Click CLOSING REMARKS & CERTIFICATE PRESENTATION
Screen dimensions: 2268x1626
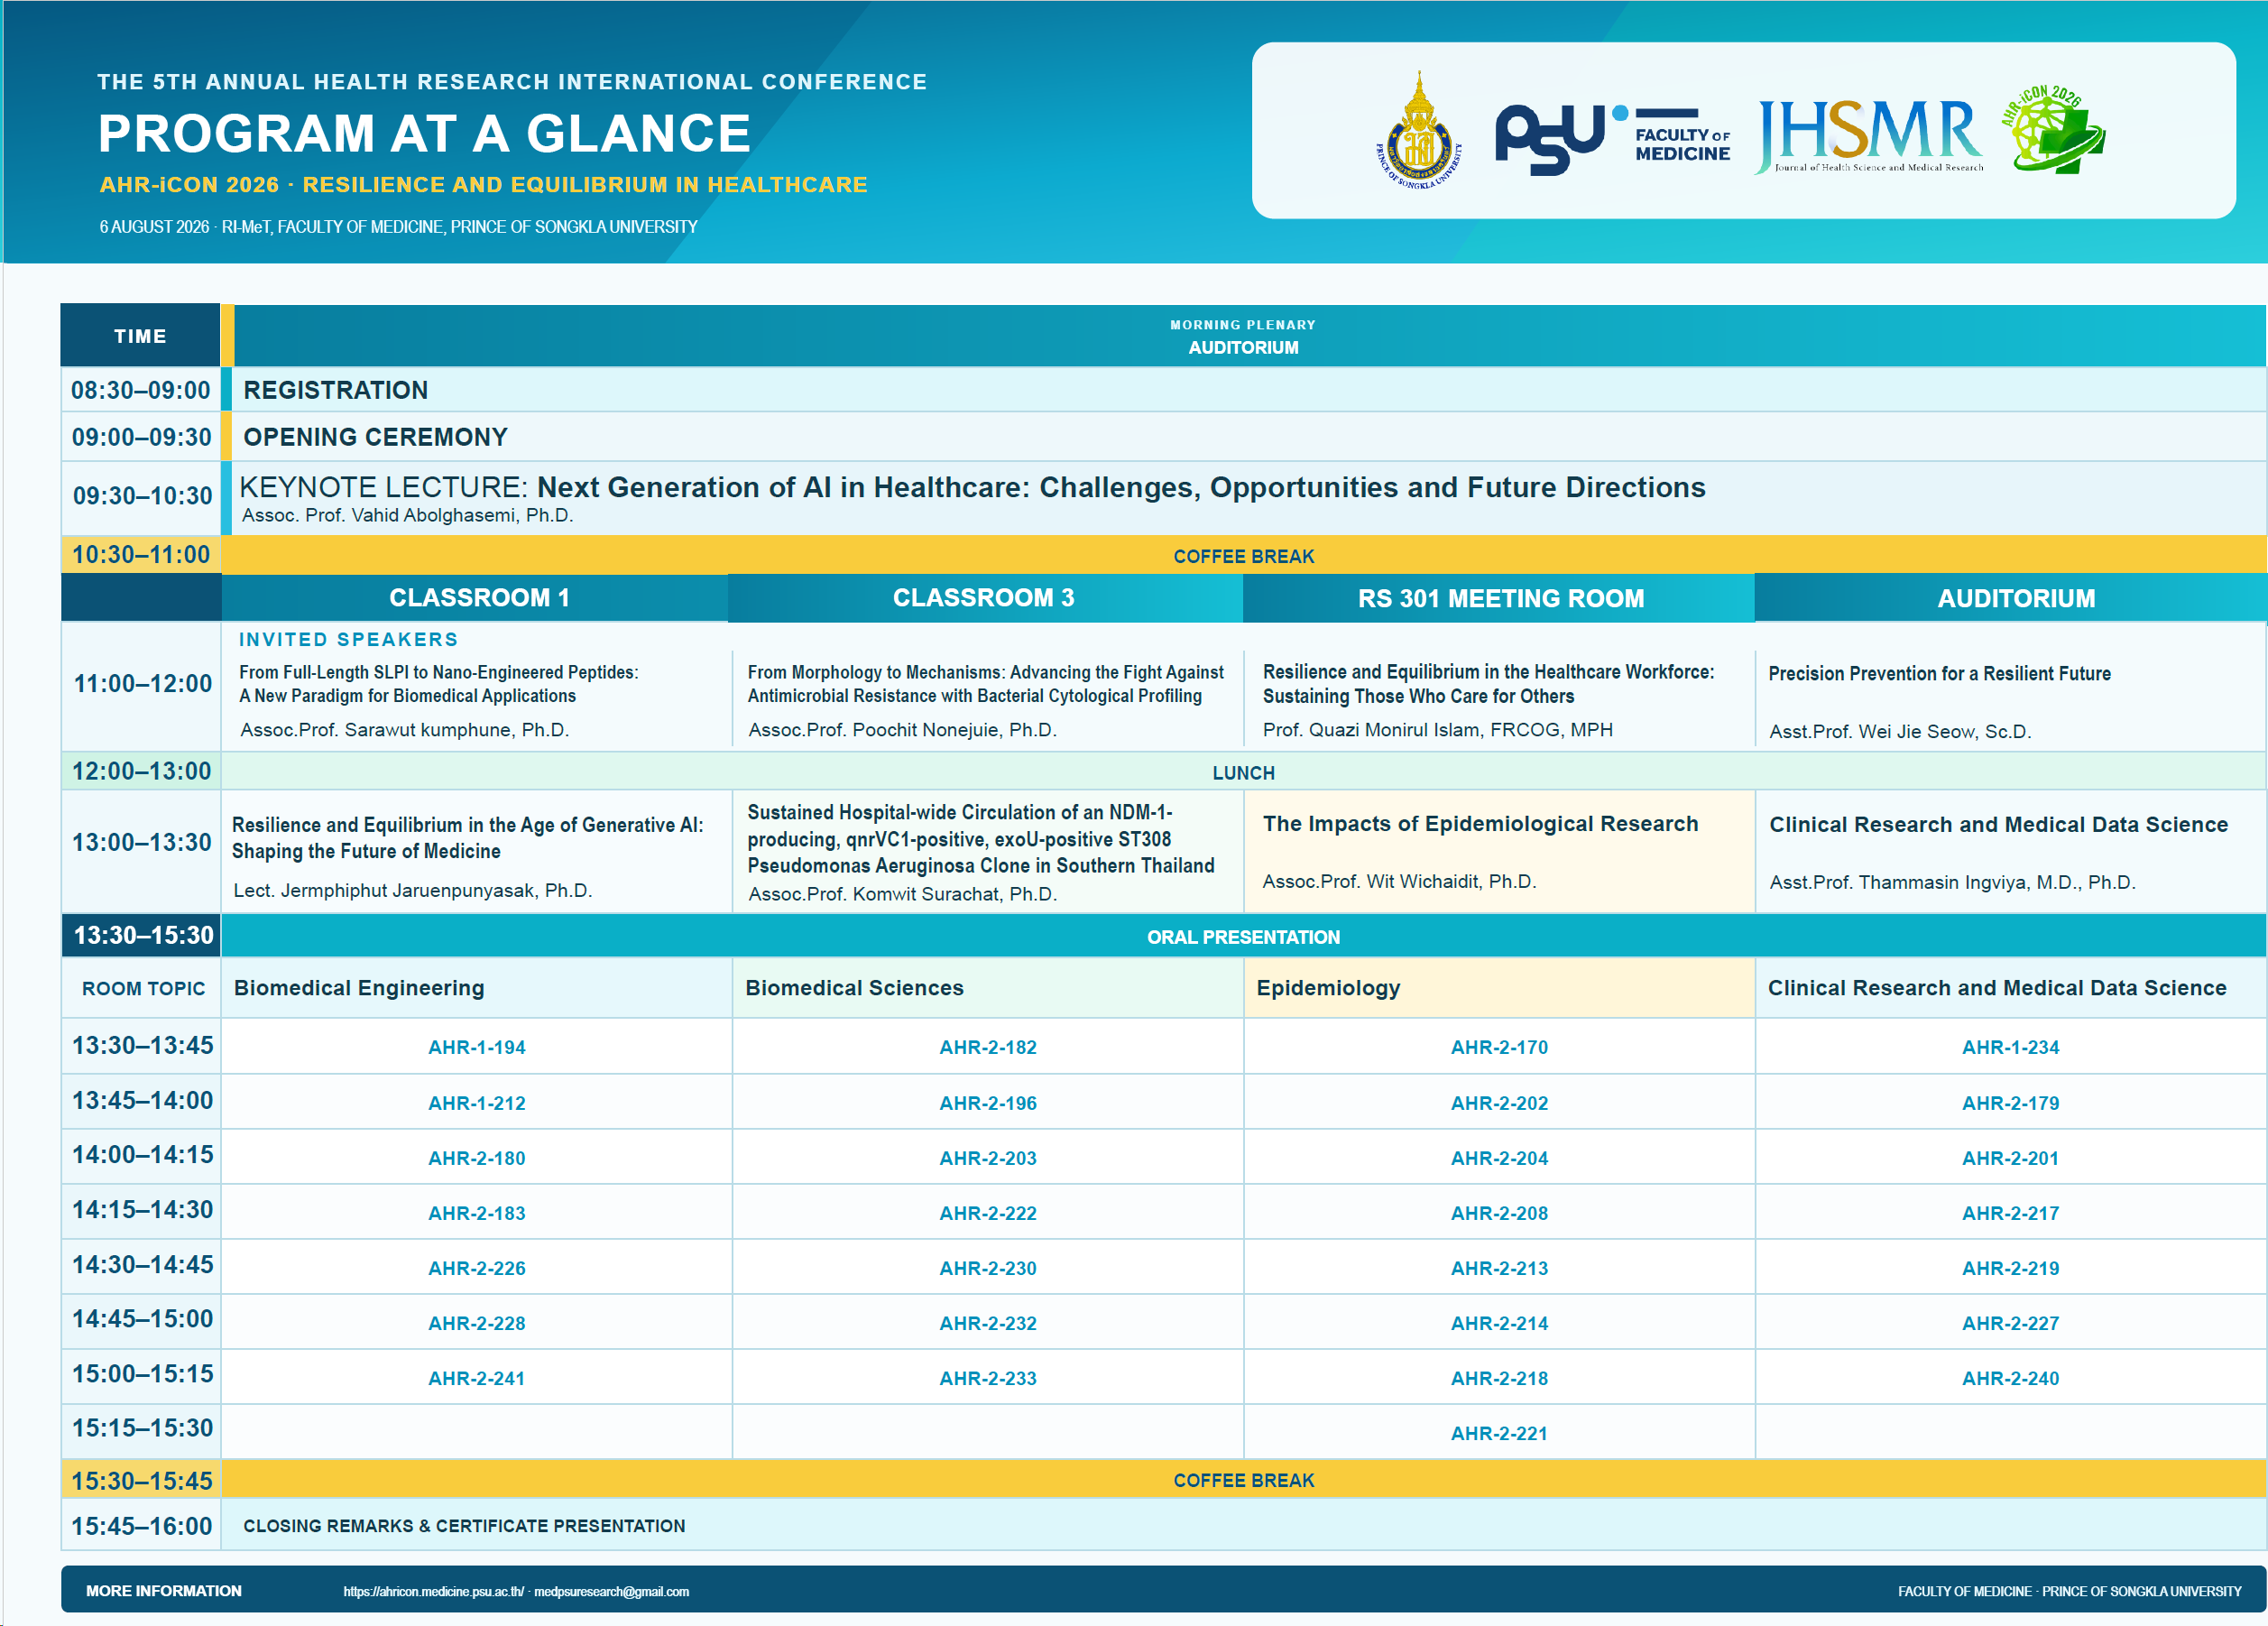(464, 1526)
